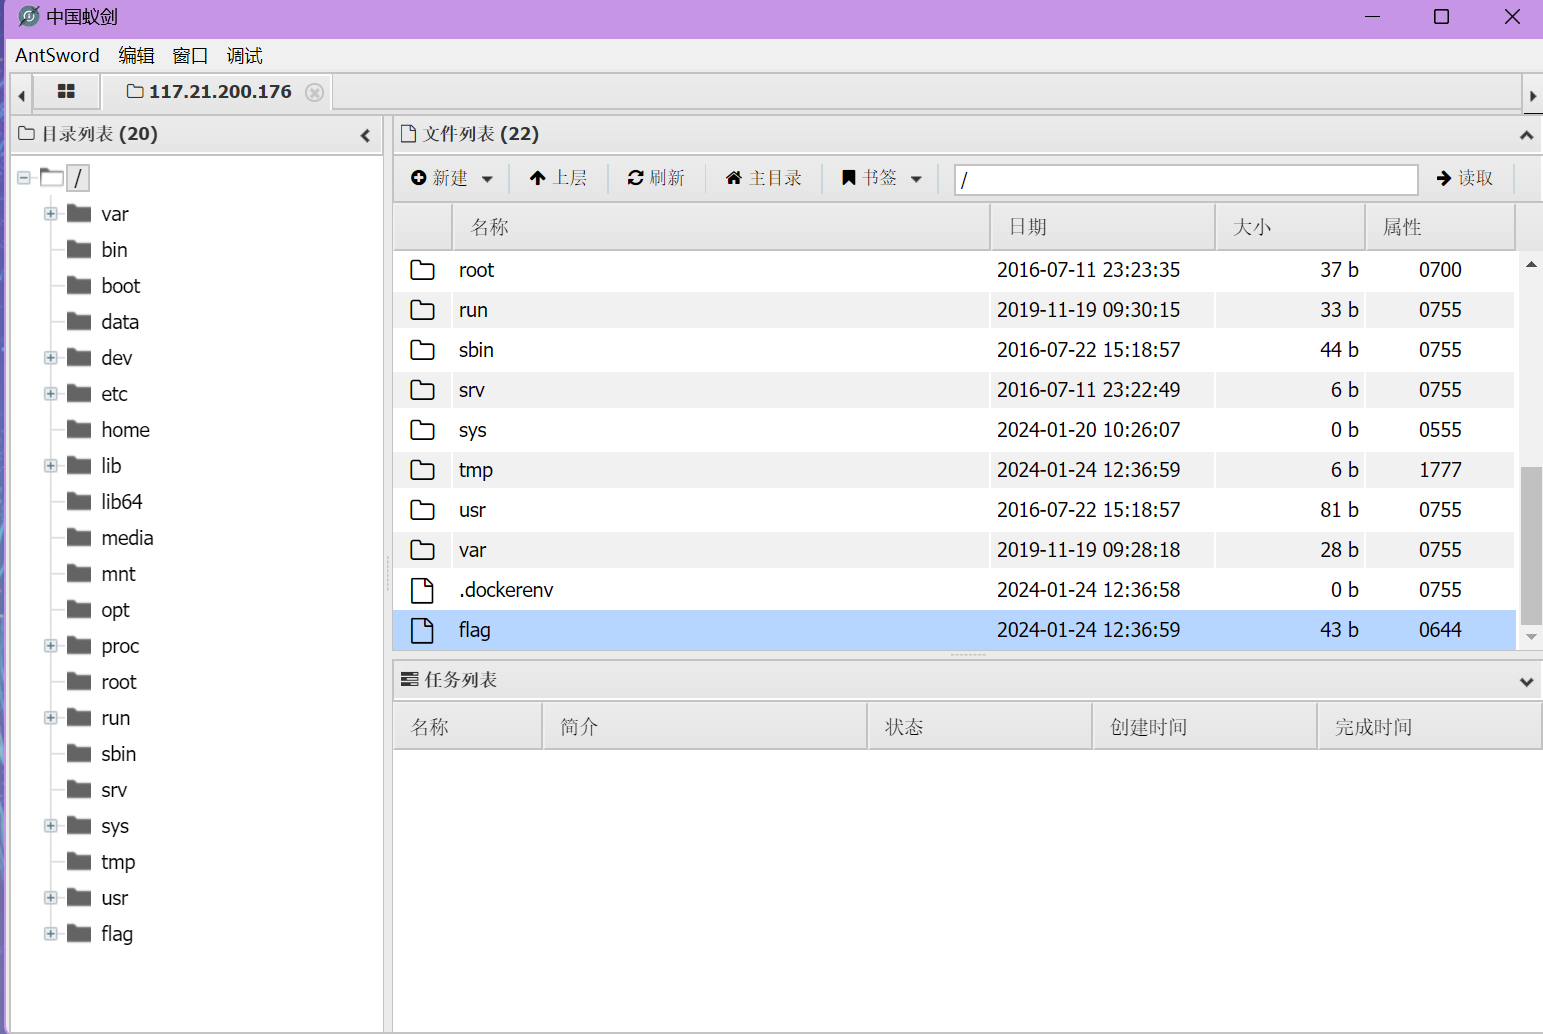
Task: Collapse the 文件列表 panel
Action: 1526,135
